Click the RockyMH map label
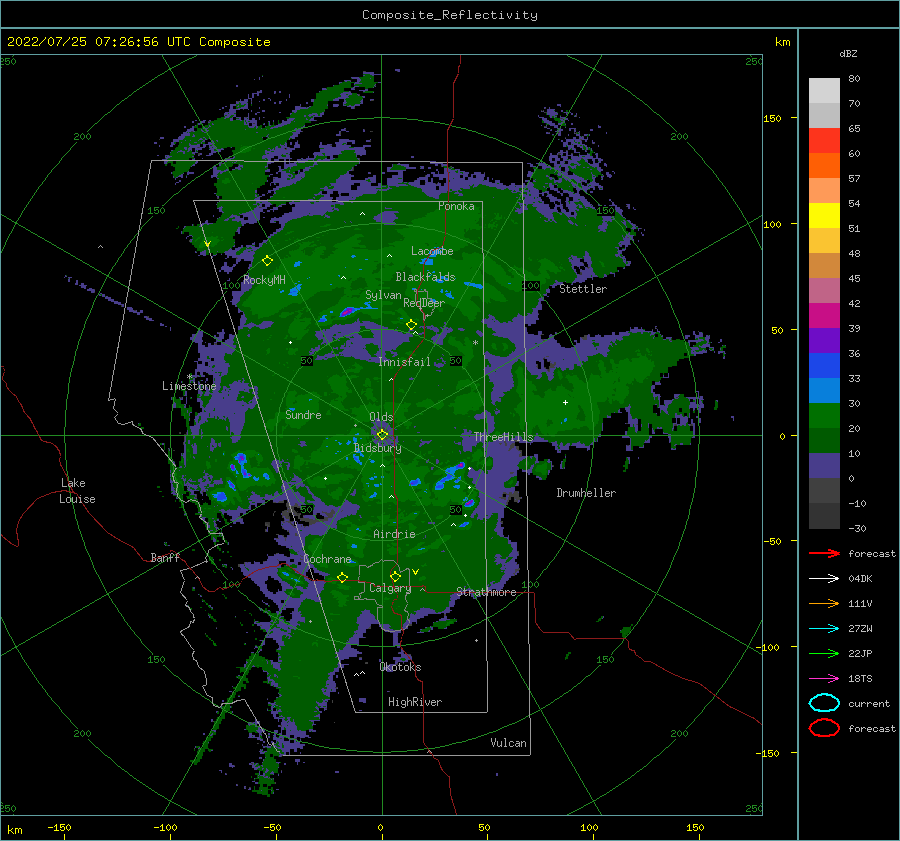 tap(264, 280)
